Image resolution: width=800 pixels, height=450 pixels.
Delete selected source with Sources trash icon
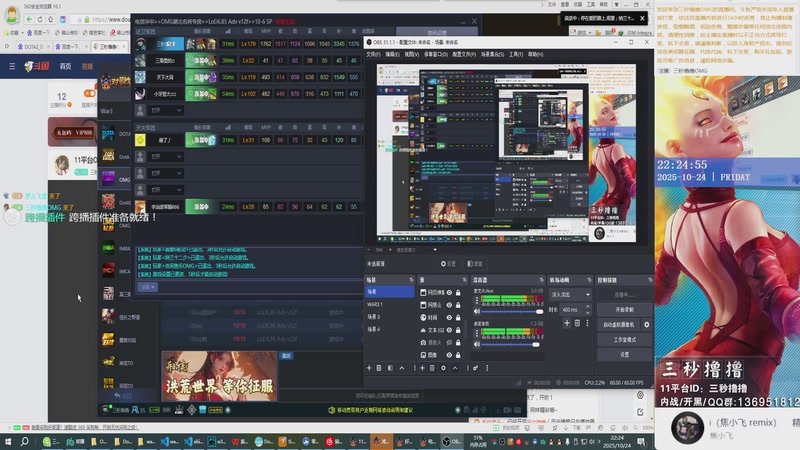coord(432,368)
